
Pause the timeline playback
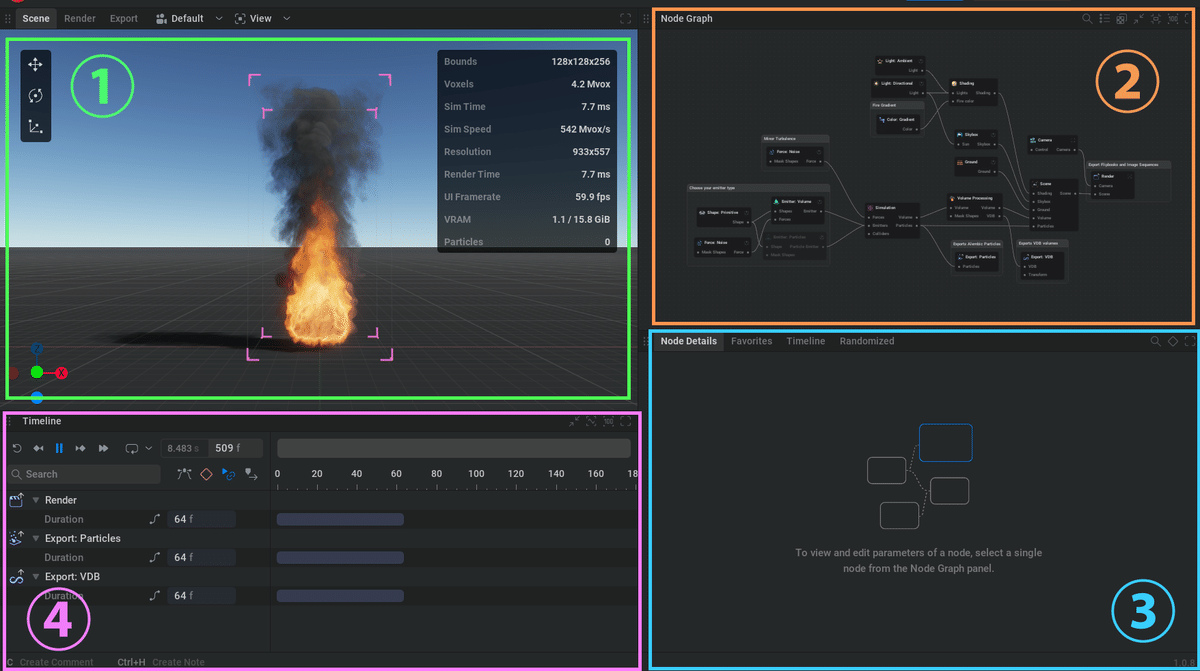pos(59,449)
